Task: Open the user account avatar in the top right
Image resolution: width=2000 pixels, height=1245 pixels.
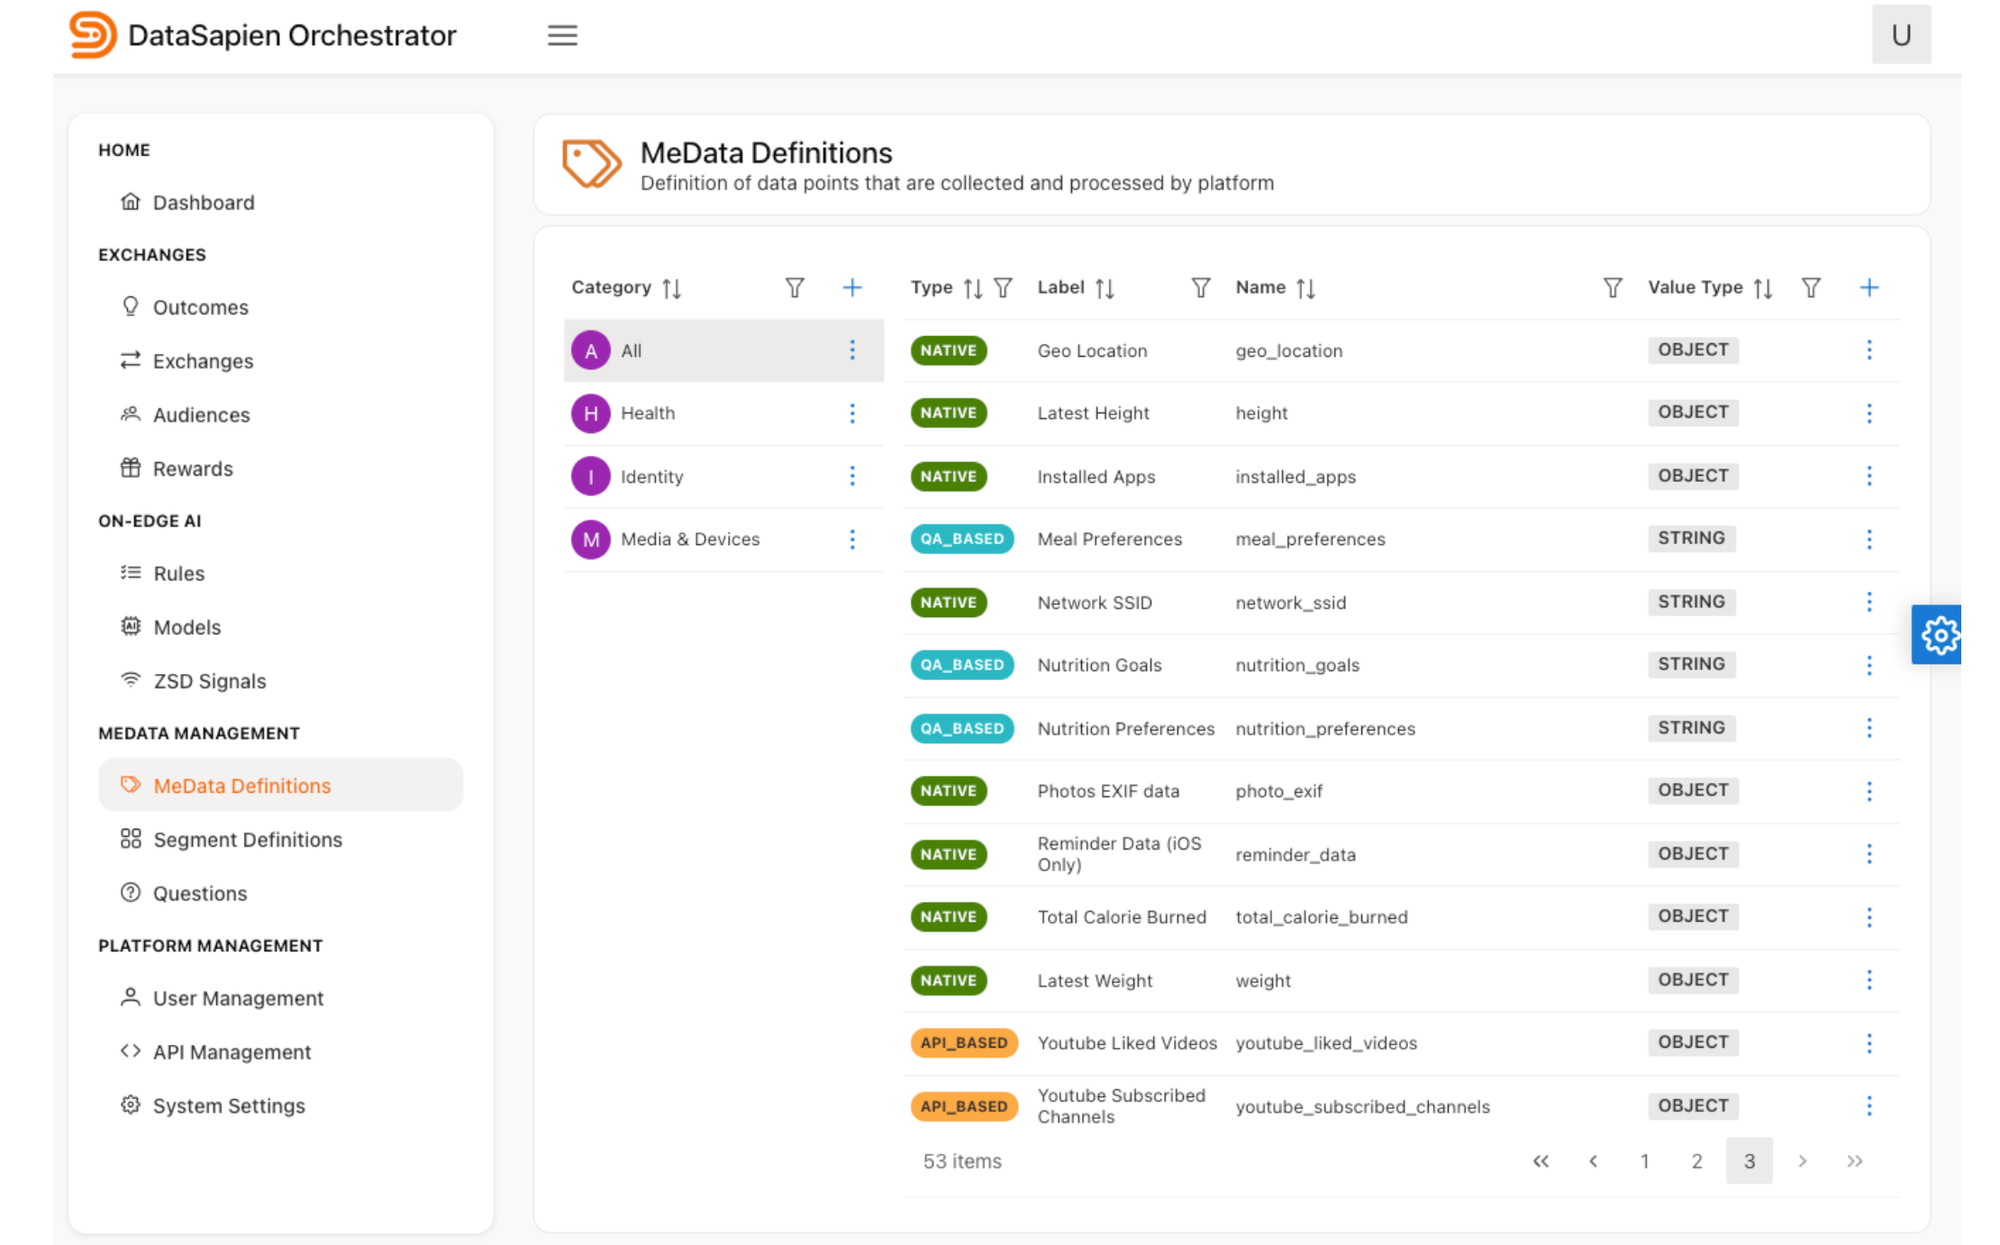Action: (x=1901, y=35)
